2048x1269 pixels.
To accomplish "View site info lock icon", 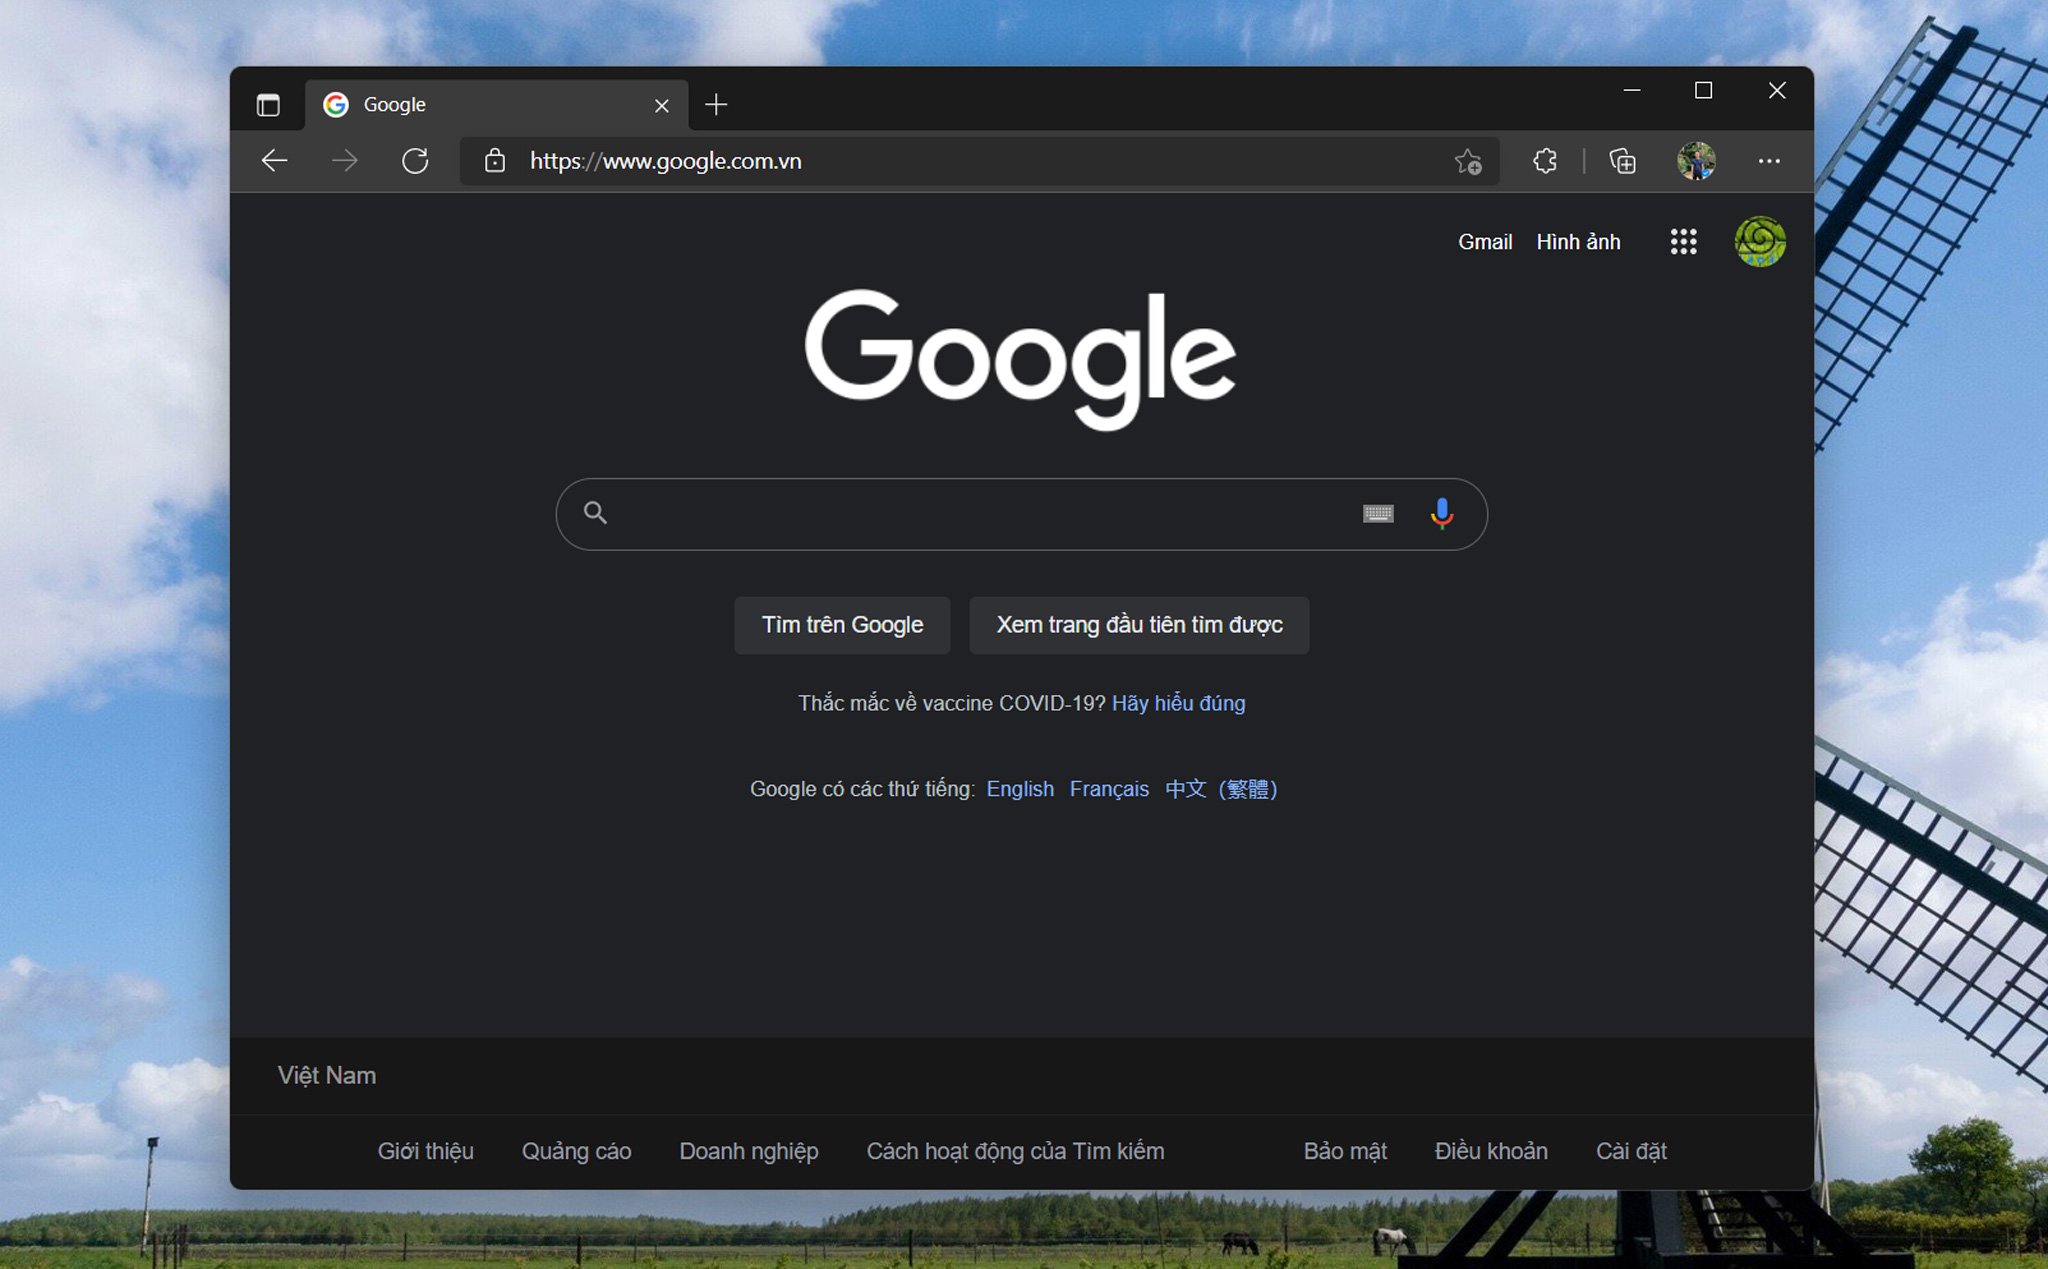I will pos(495,161).
